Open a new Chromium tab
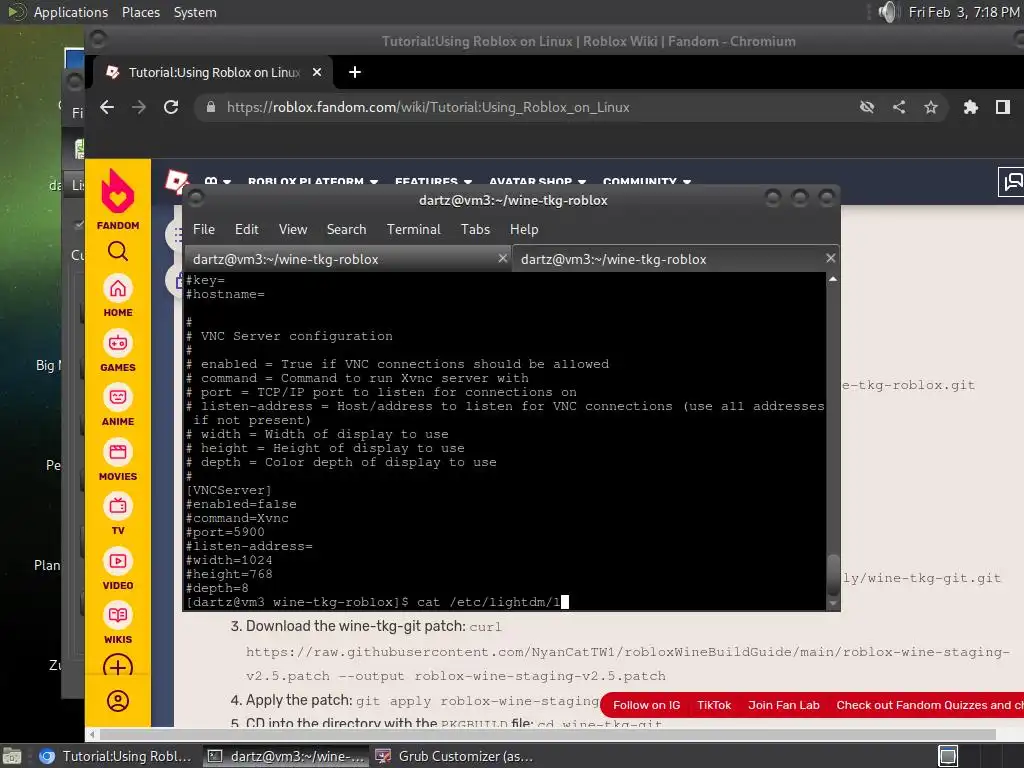Image resolution: width=1024 pixels, height=768 pixels. click(x=355, y=72)
